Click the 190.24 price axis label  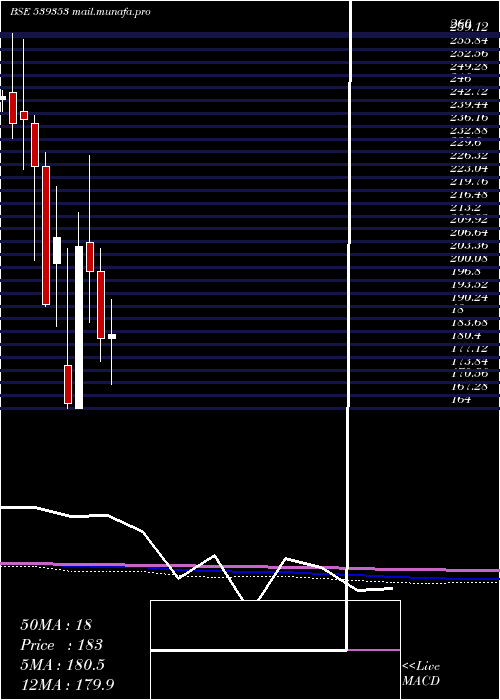point(468,297)
